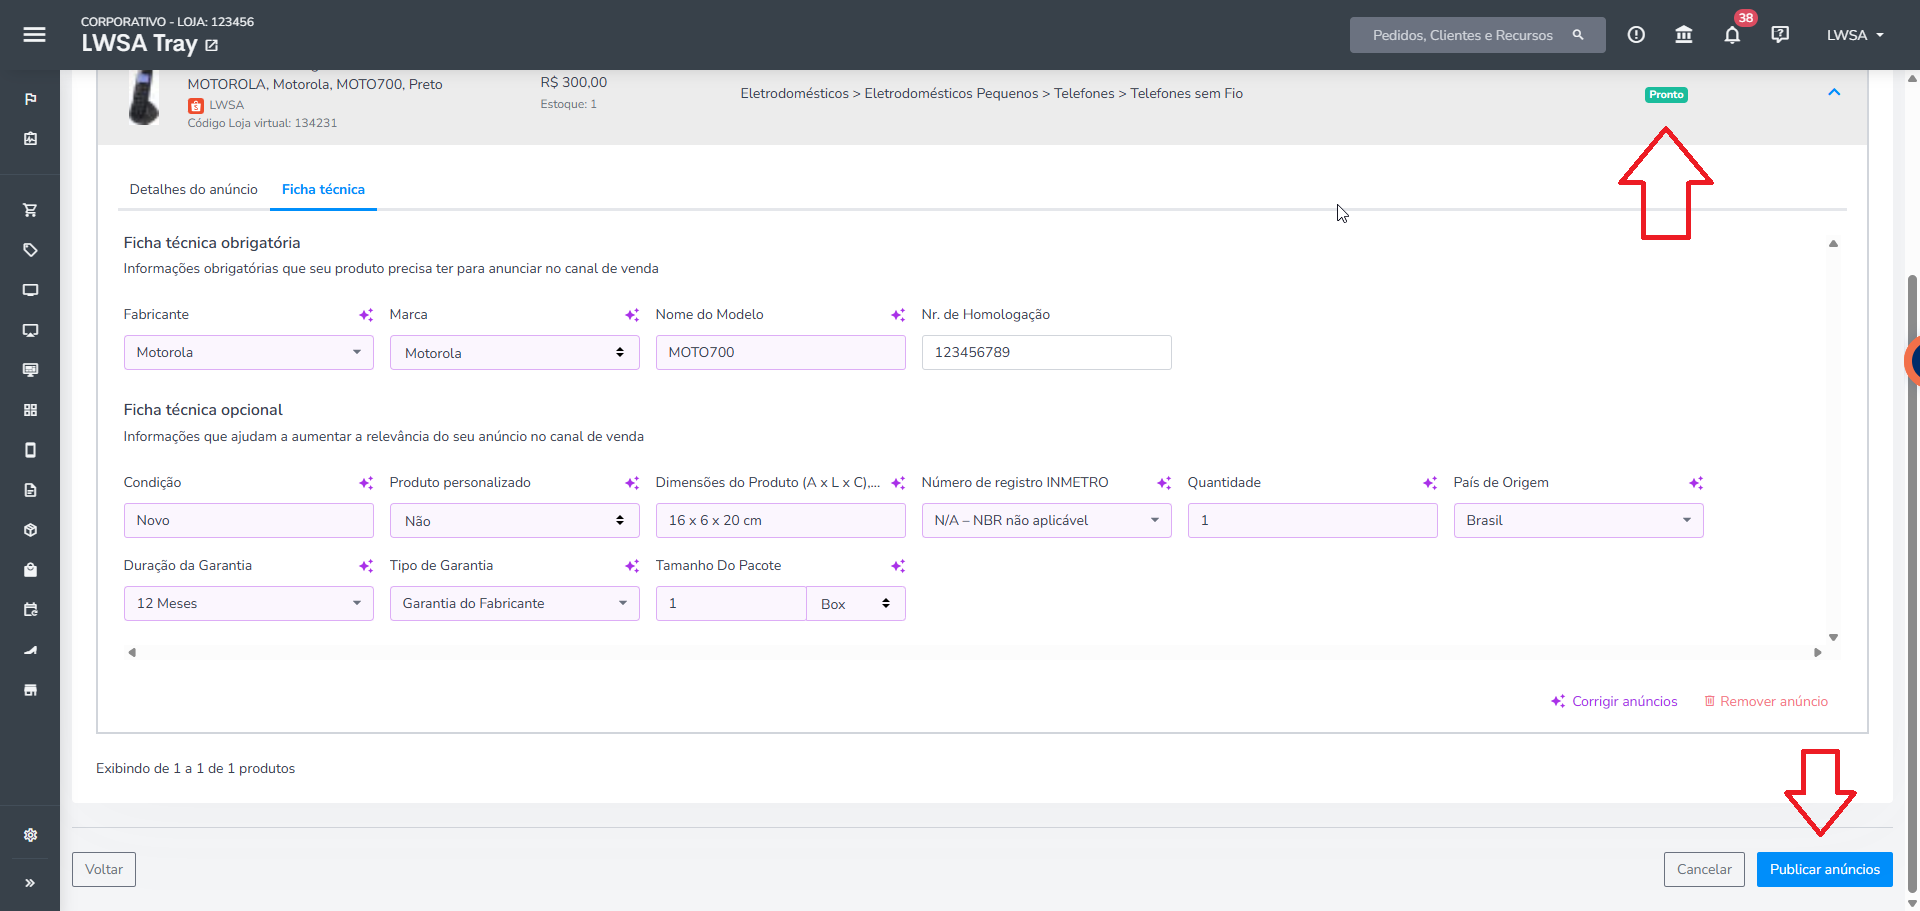Image resolution: width=1920 pixels, height=911 pixels.
Task: Click the form scroll-up arrow
Action: pyautogui.click(x=1833, y=243)
